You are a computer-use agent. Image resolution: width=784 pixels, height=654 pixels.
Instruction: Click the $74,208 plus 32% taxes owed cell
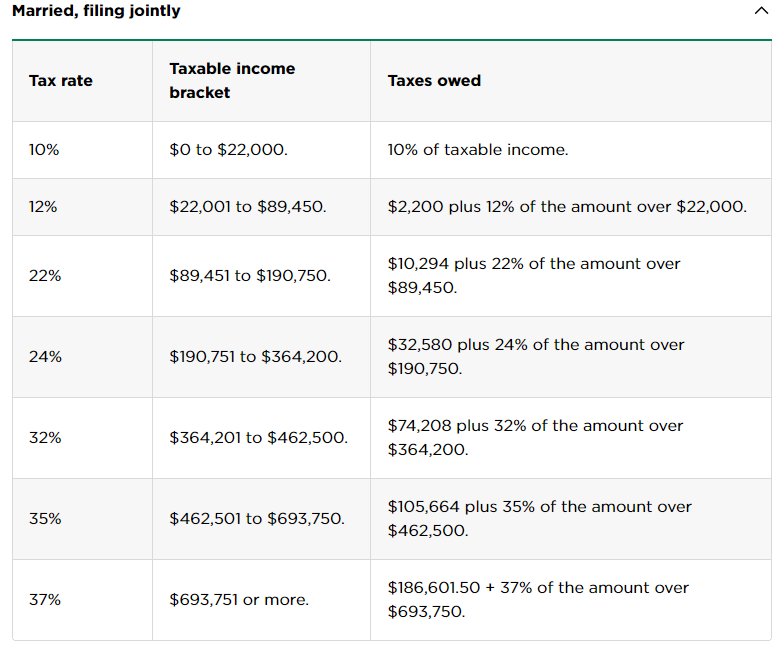tap(571, 438)
